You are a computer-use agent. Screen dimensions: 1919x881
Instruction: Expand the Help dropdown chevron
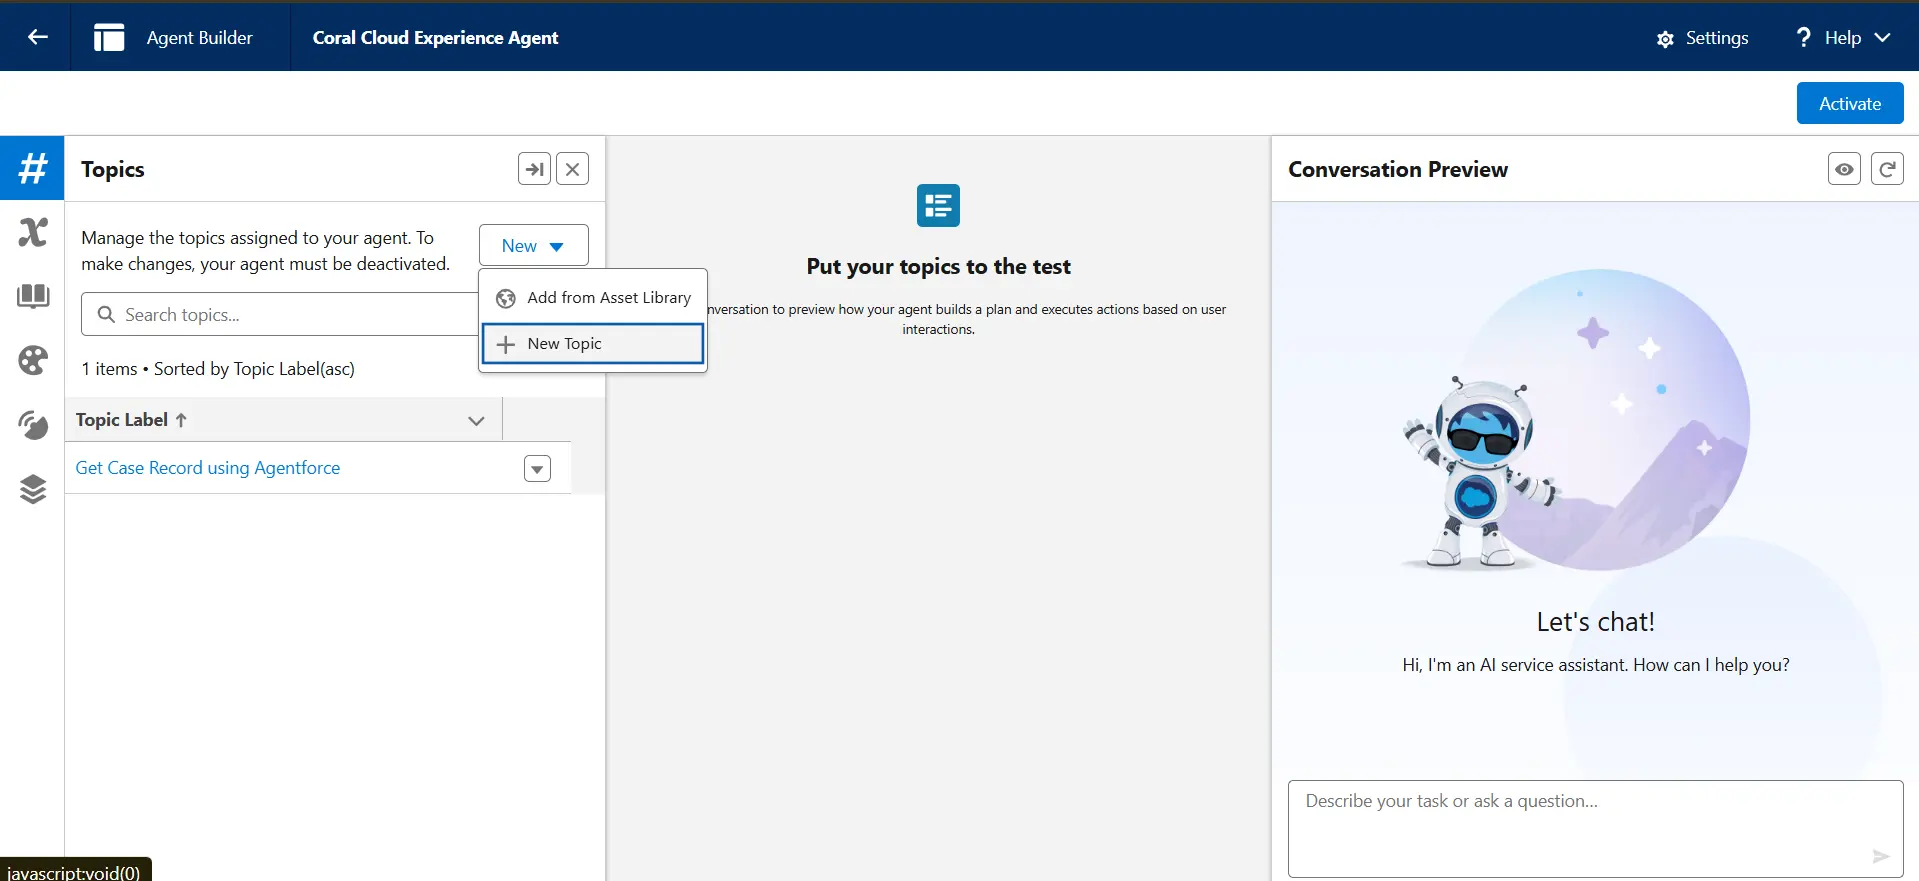click(1882, 37)
